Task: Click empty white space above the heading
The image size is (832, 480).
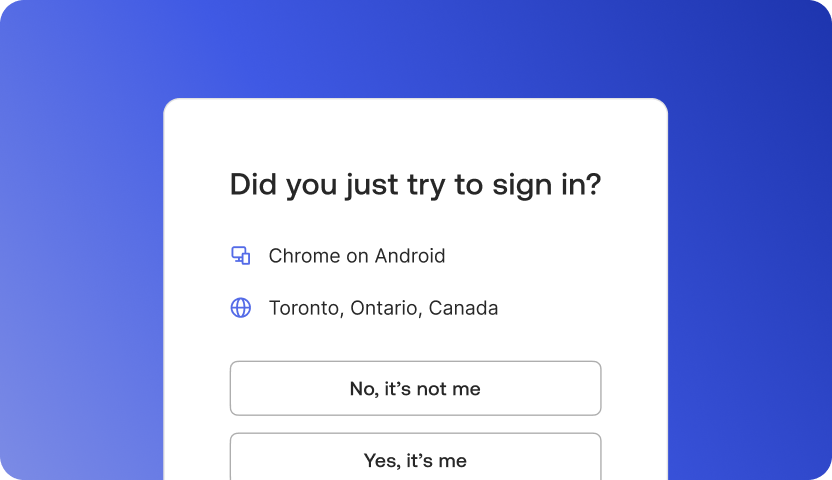Action: [x=415, y=130]
